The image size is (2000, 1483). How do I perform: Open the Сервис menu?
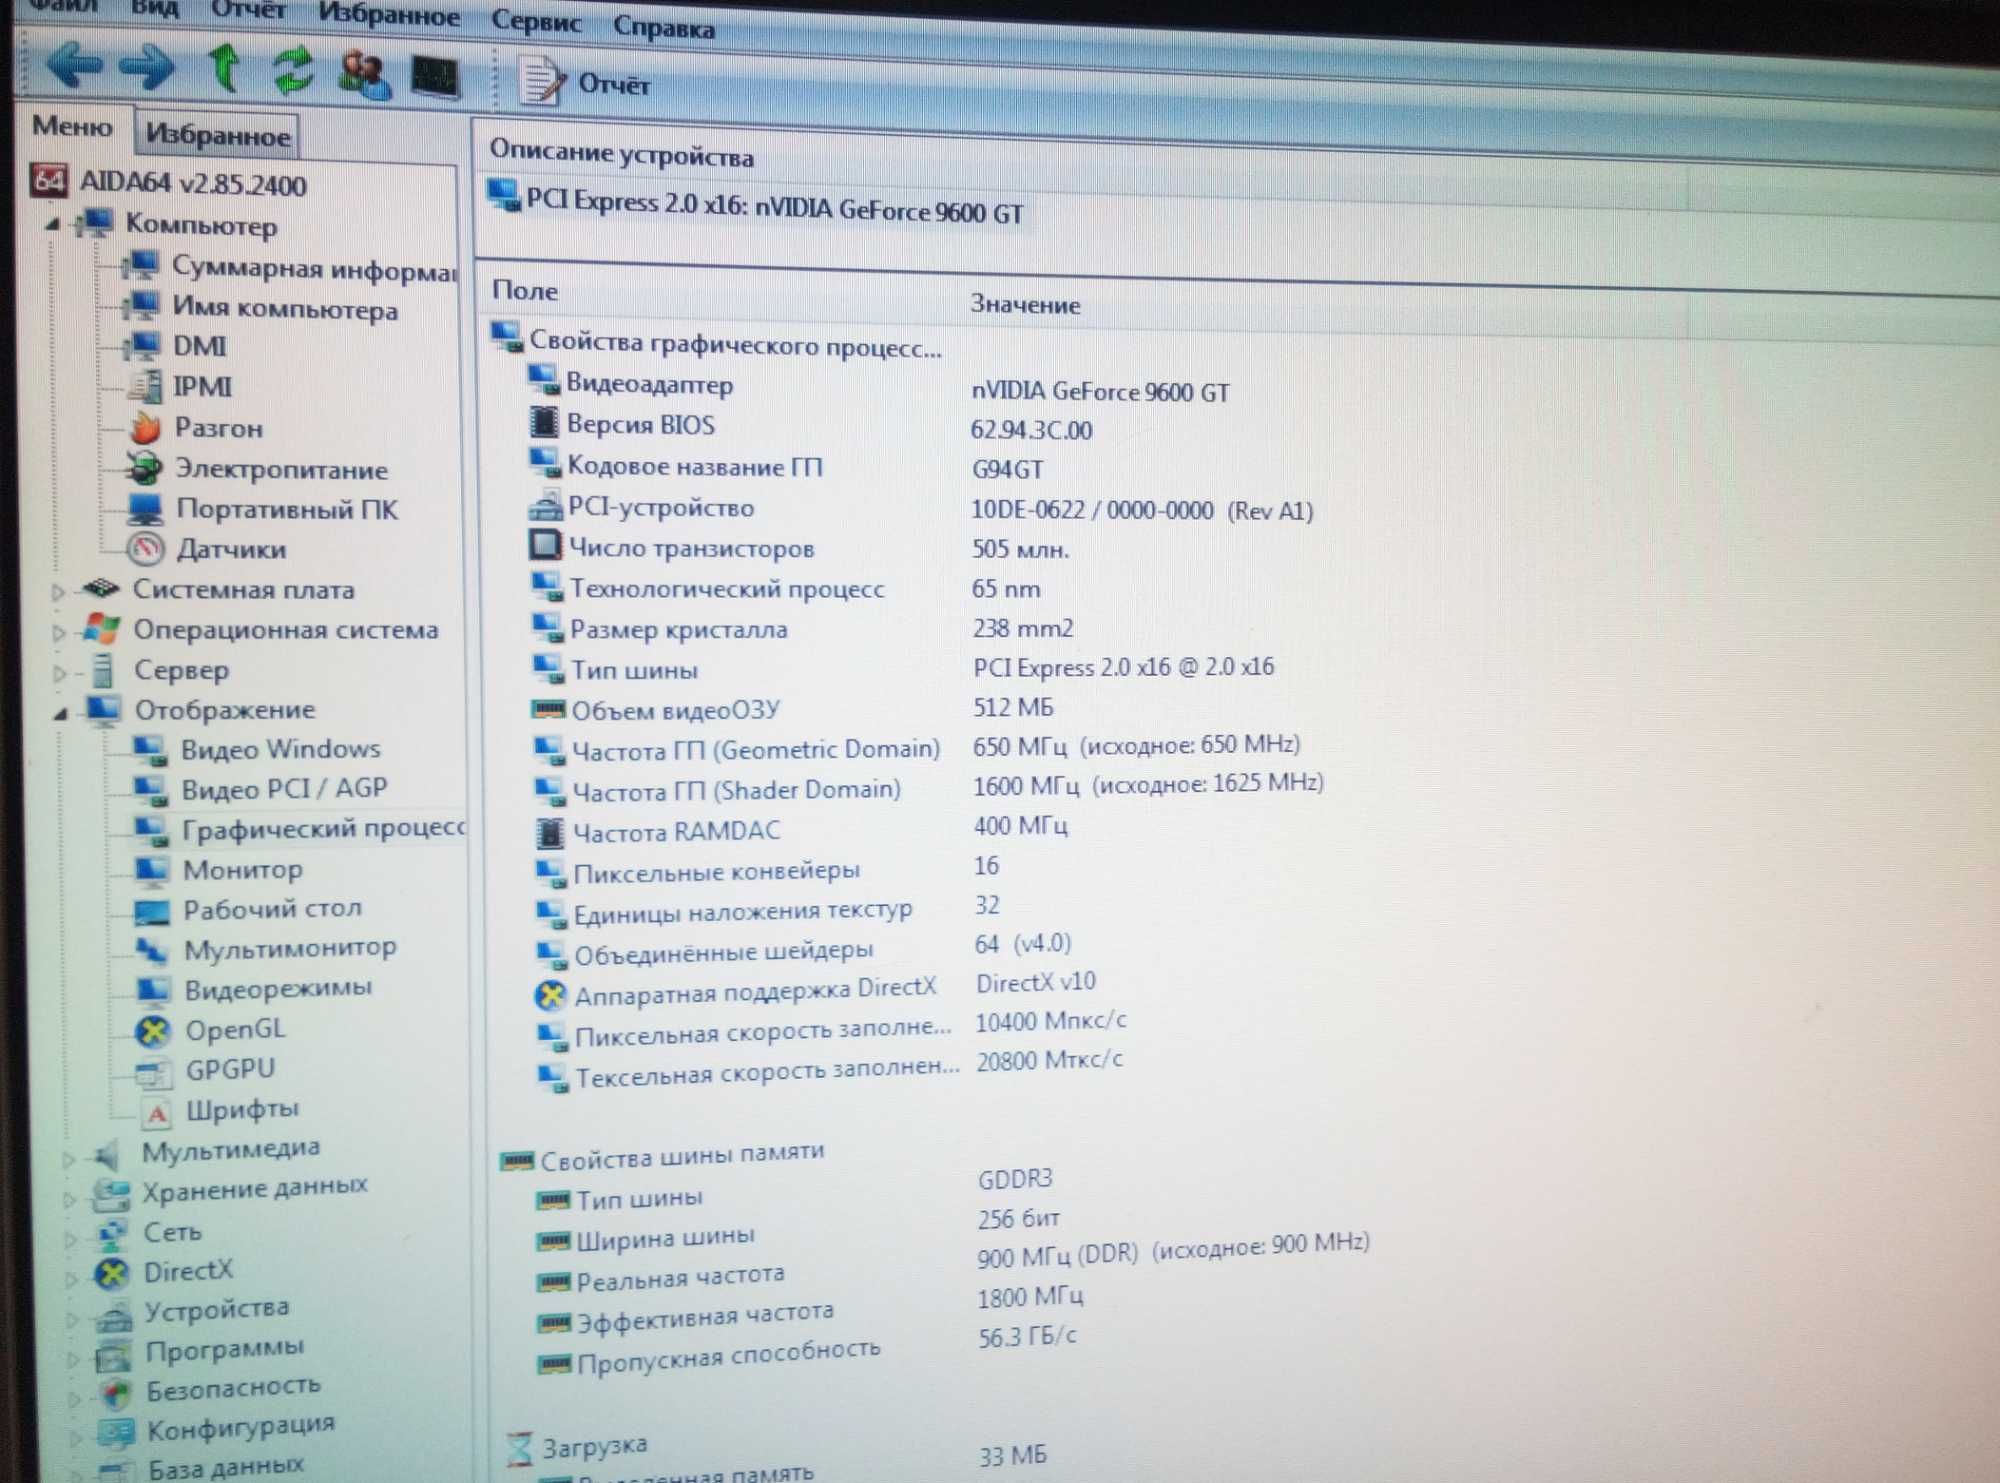(536, 22)
